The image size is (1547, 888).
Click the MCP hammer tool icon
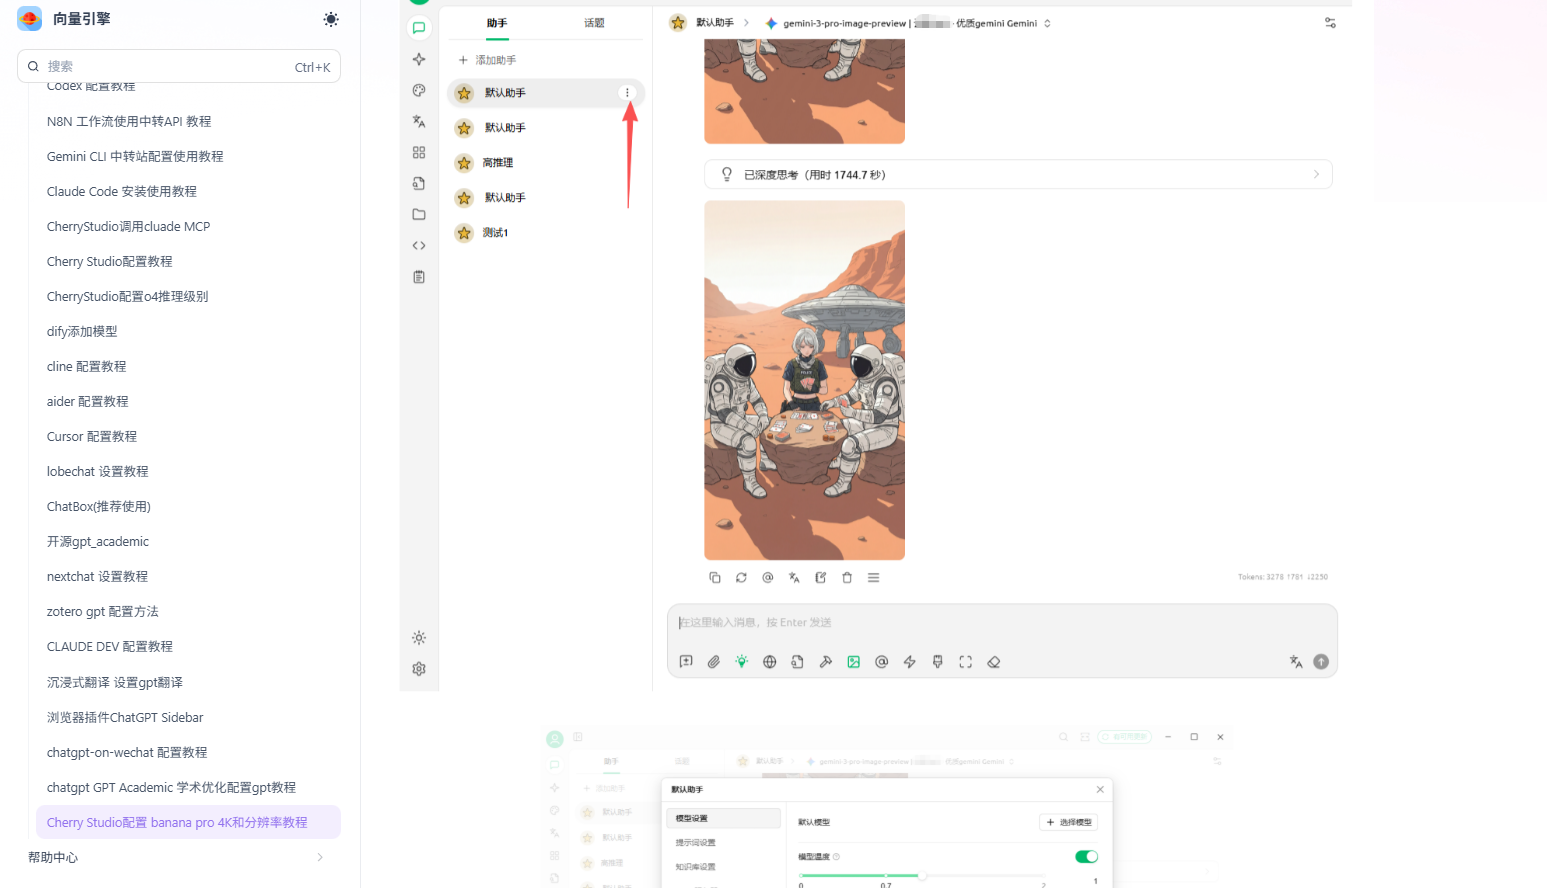point(826,662)
